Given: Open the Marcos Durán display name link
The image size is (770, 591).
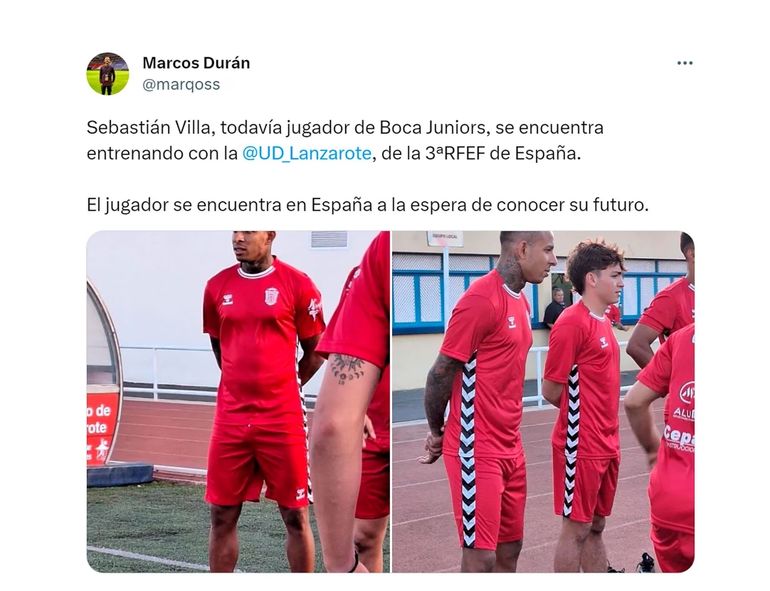Looking at the screenshot, I should click(196, 63).
